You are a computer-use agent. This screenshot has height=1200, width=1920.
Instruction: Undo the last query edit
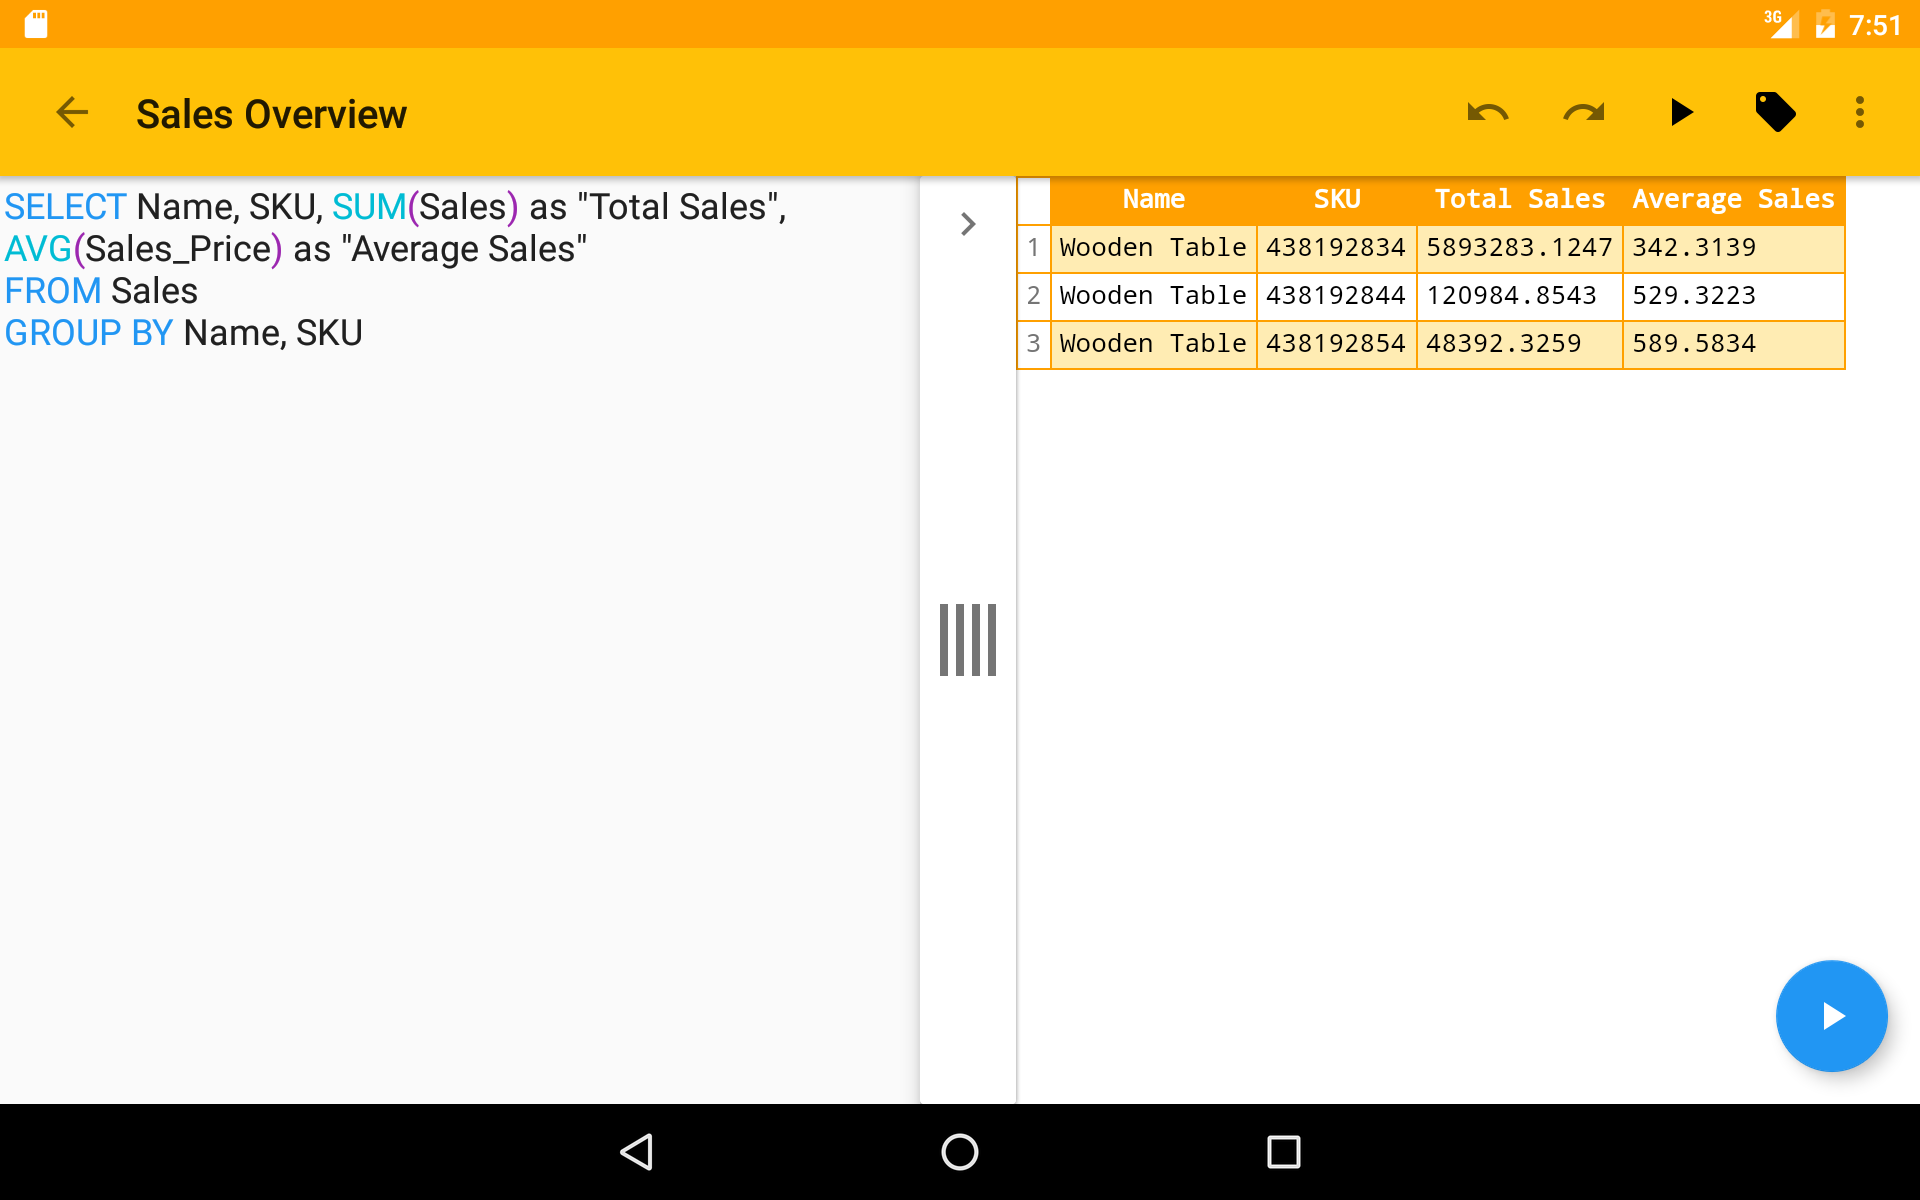pos(1487,113)
